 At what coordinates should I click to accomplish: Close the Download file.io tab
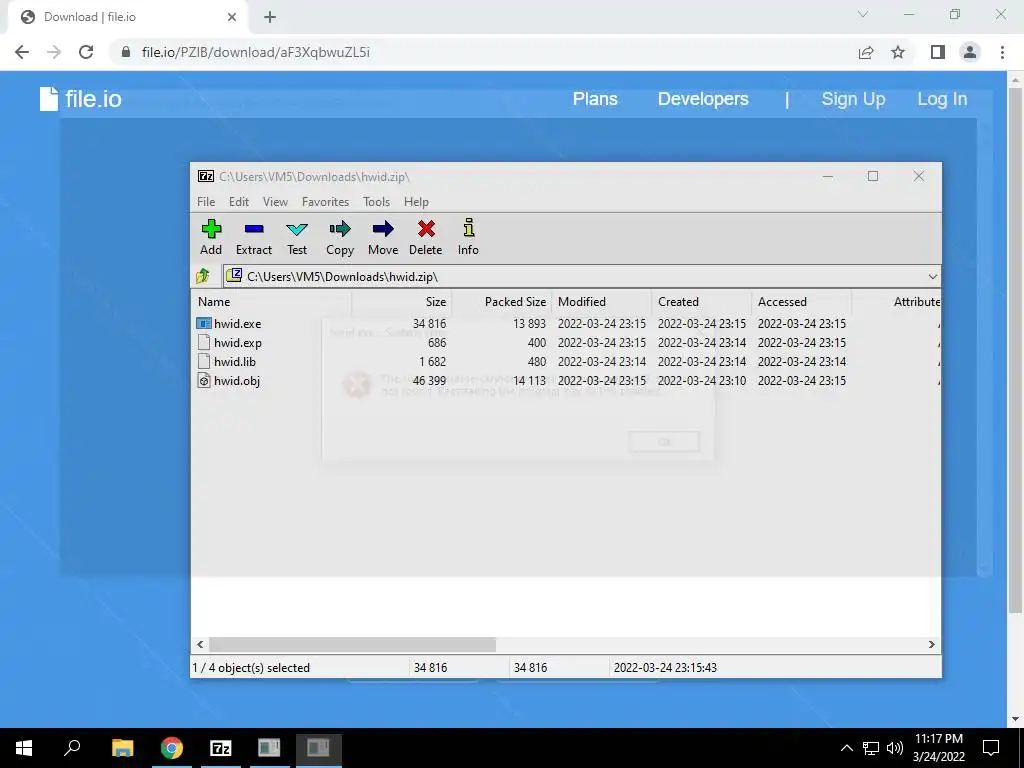[232, 17]
